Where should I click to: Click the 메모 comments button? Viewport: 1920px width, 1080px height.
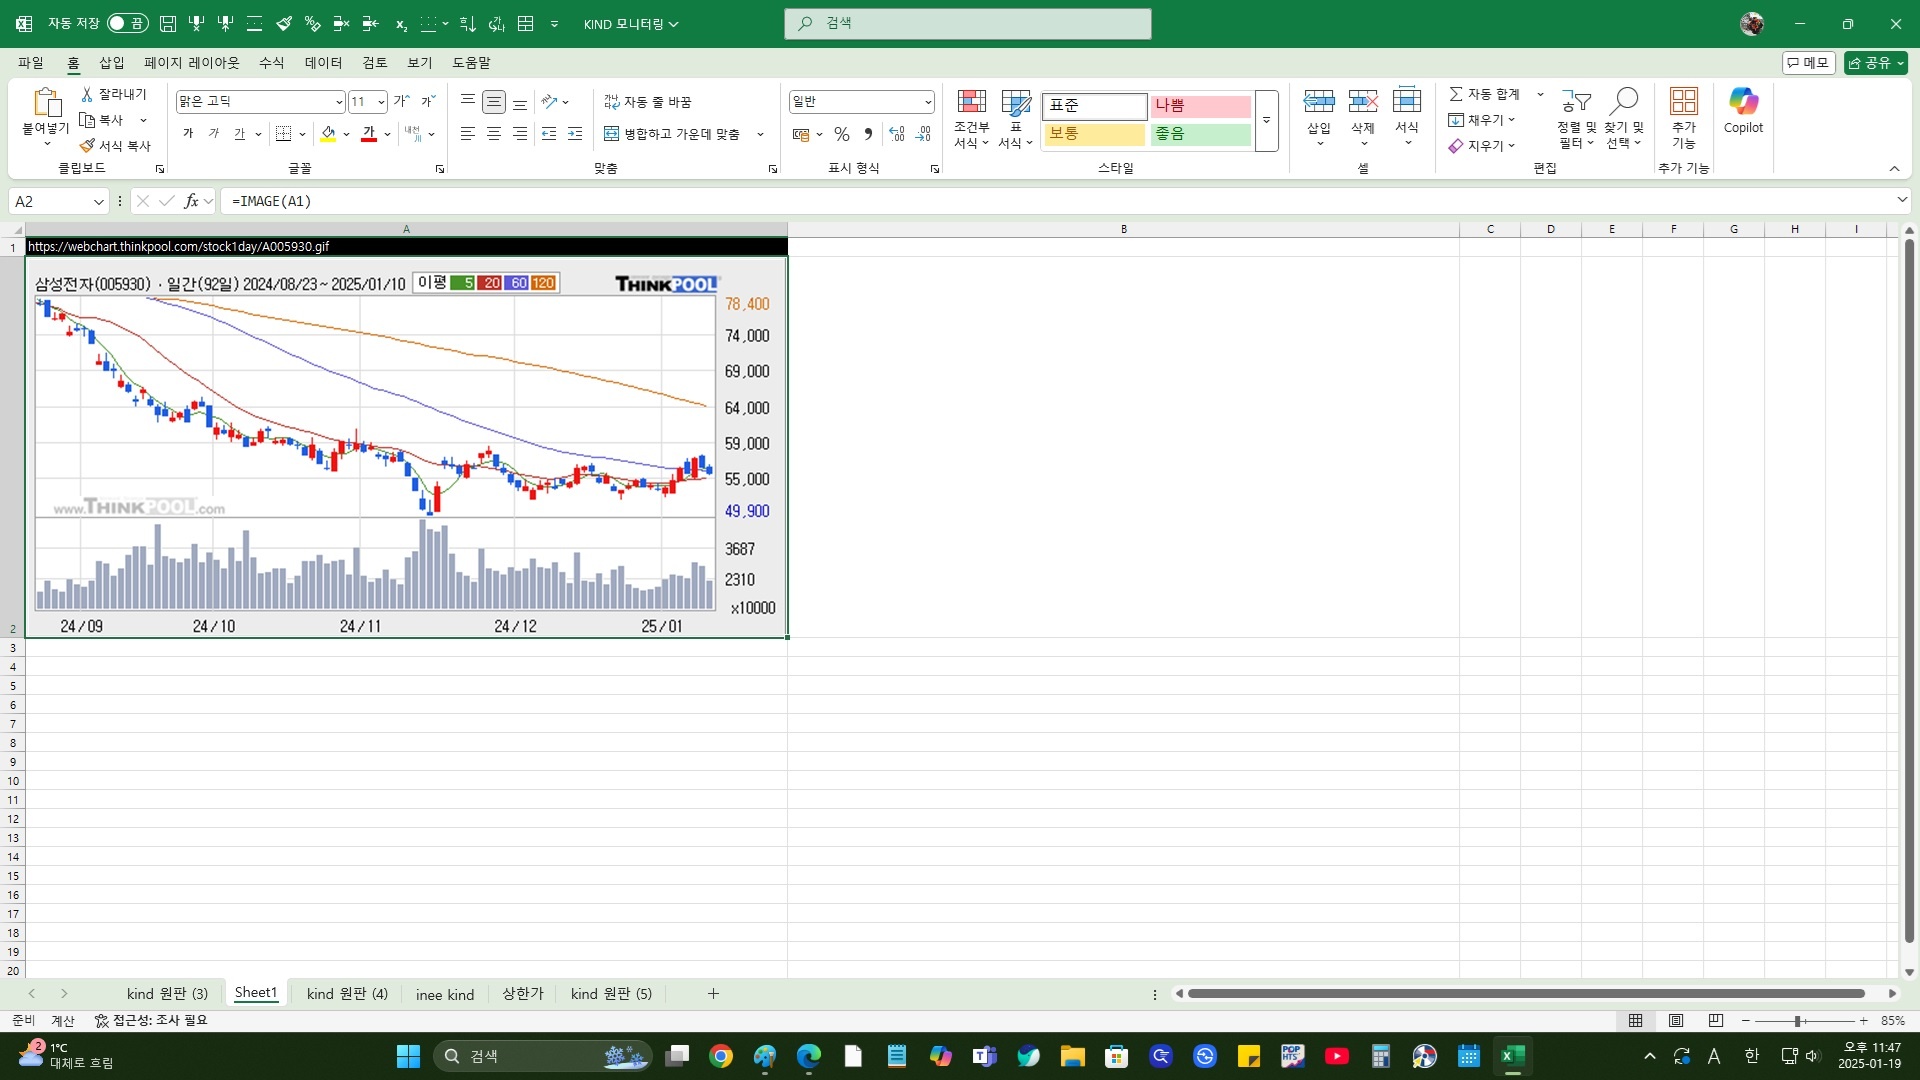click(1809, 63)
